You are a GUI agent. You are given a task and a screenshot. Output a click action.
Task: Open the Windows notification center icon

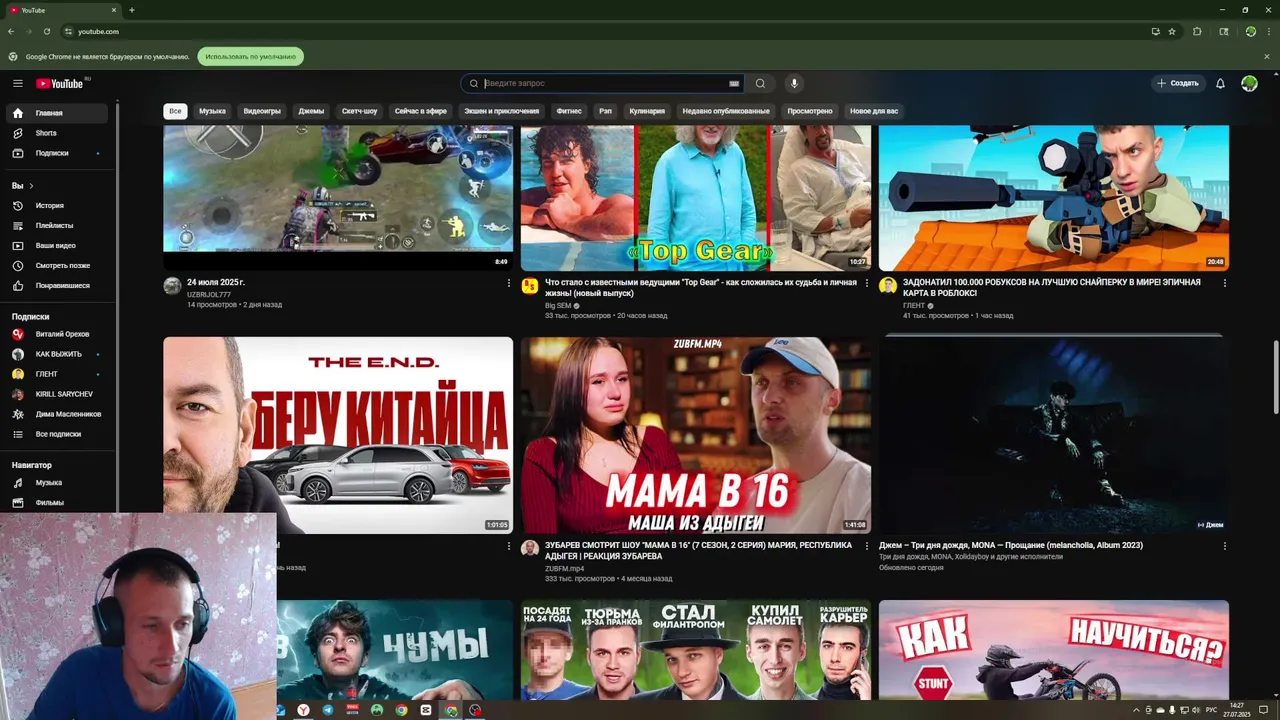point(1263,710)
